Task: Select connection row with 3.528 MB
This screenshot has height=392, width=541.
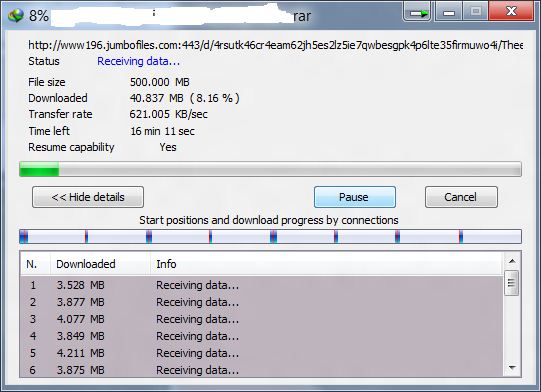Action: pos(262,285)
